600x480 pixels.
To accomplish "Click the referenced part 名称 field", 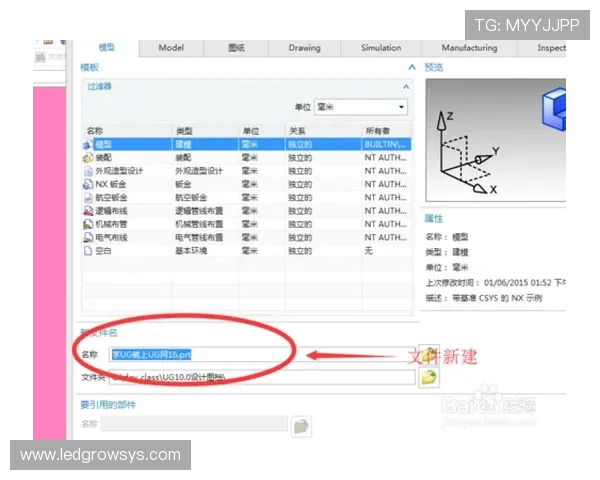I will 194,424.
